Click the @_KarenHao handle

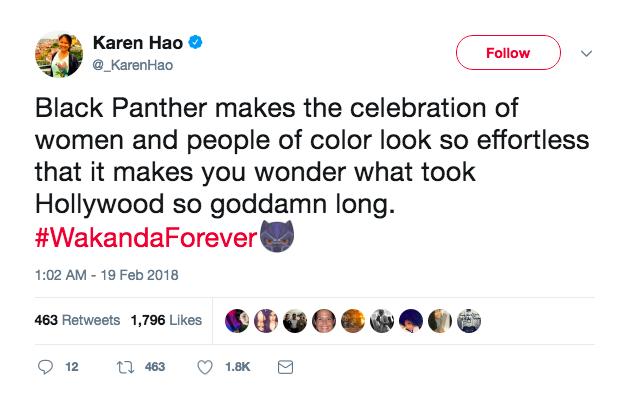click(x=125, y=63)
